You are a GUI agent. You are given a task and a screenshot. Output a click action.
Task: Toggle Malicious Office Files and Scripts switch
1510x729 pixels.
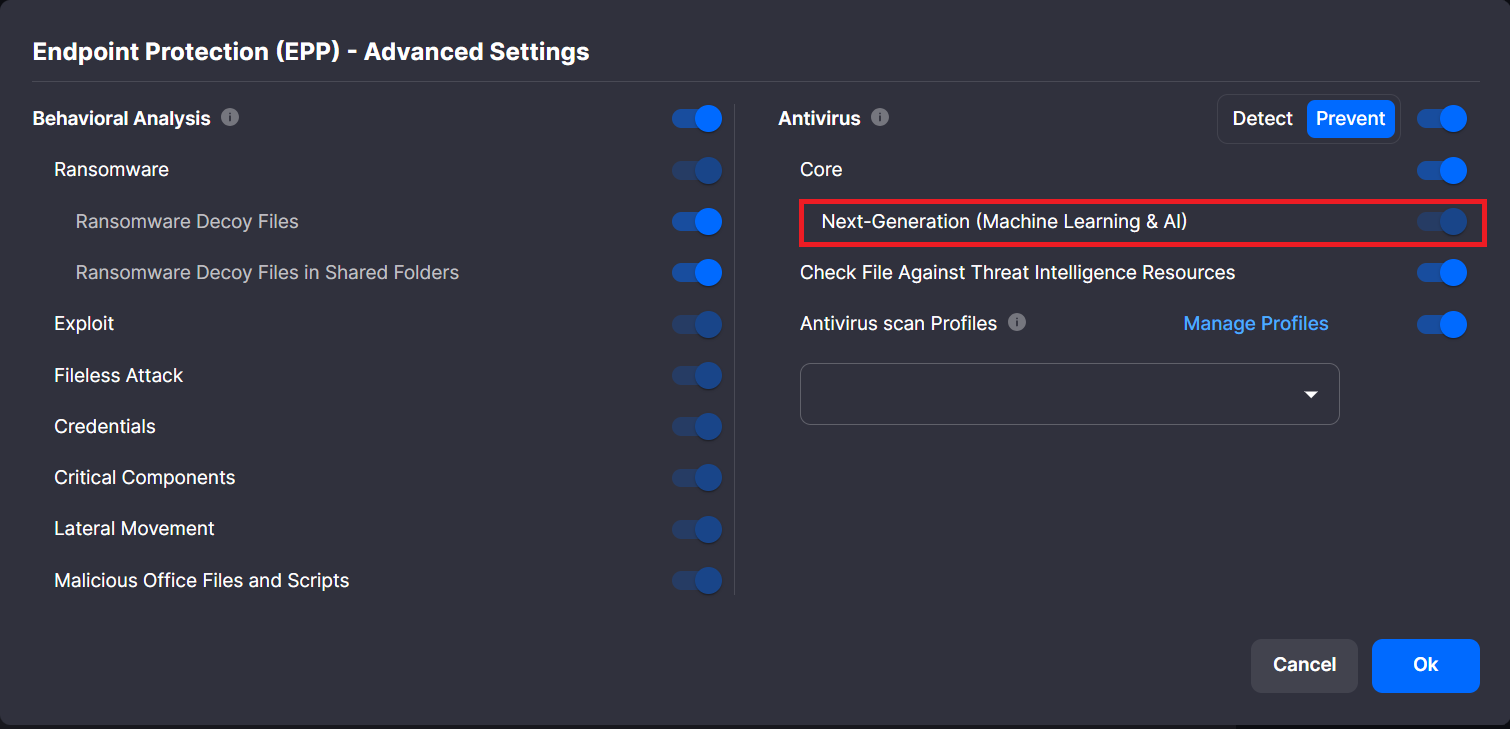click(x=697, y=580)
